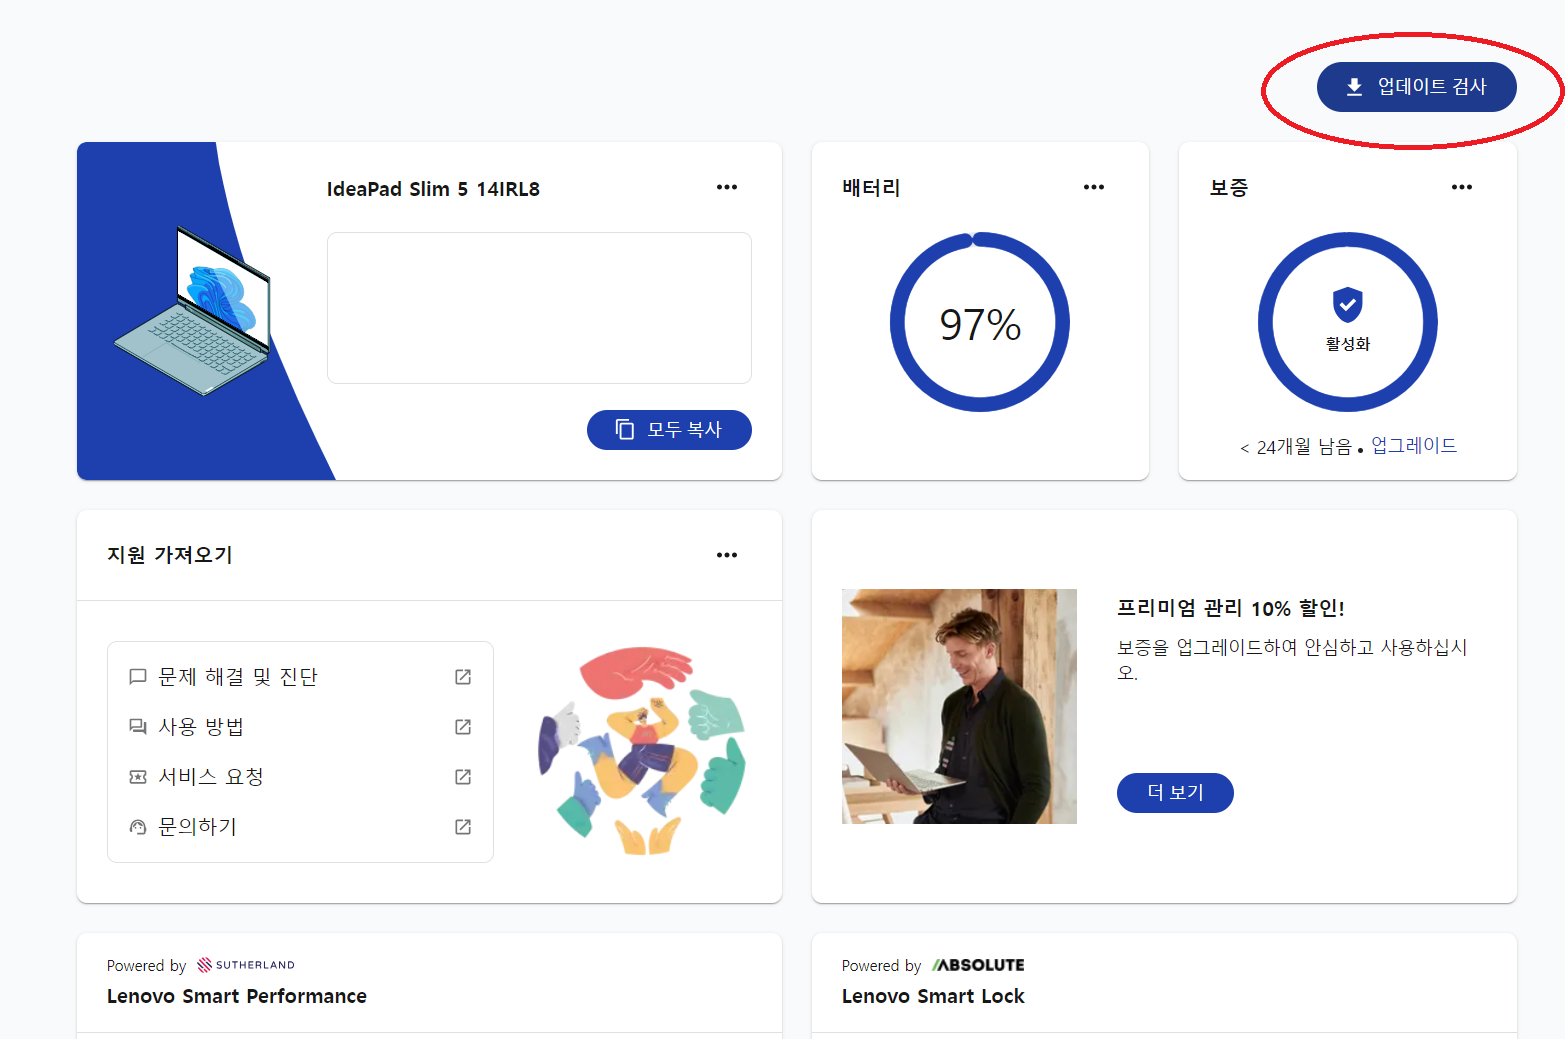Click the laptop illustration image
Viewport: 1565px width, 1039px height.
tap(192, 311)
